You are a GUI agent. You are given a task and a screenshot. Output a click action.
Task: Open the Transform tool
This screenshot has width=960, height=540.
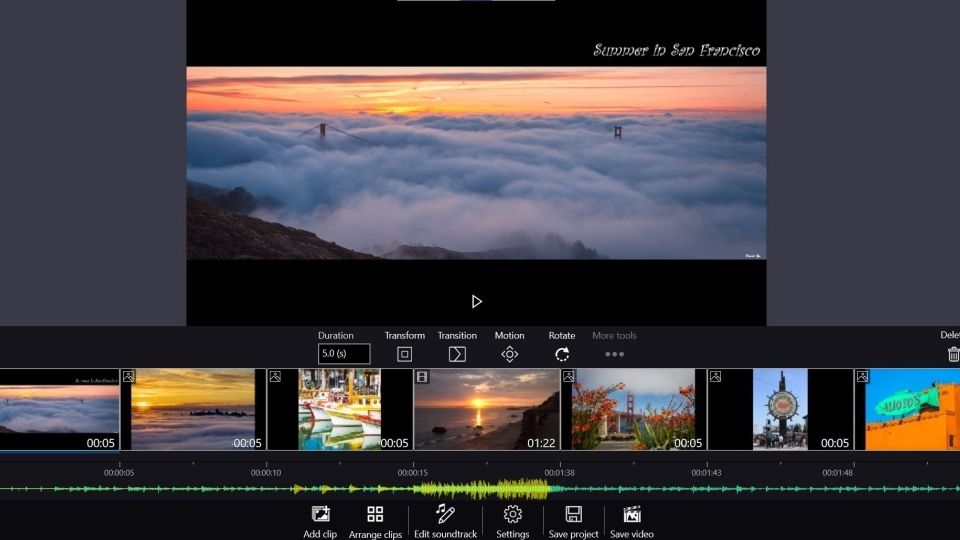click(x=404, y=354)
